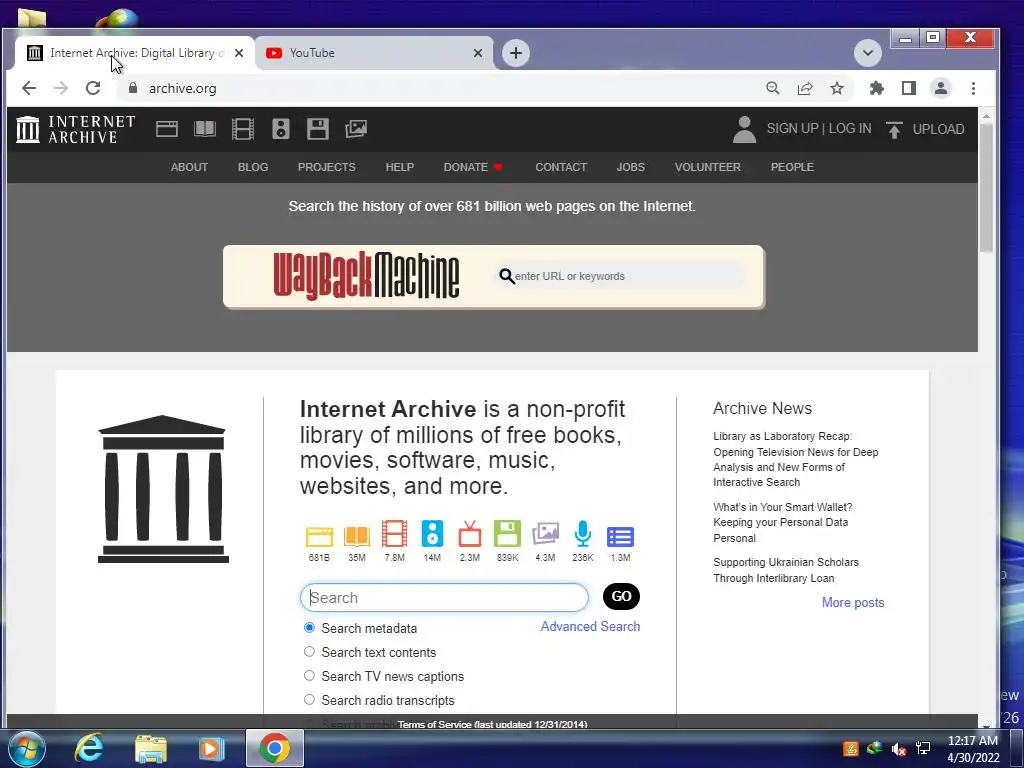Open CONTACT in the navigation bar
This screenshot has height=768, width=1024.
tap(561, 167)
